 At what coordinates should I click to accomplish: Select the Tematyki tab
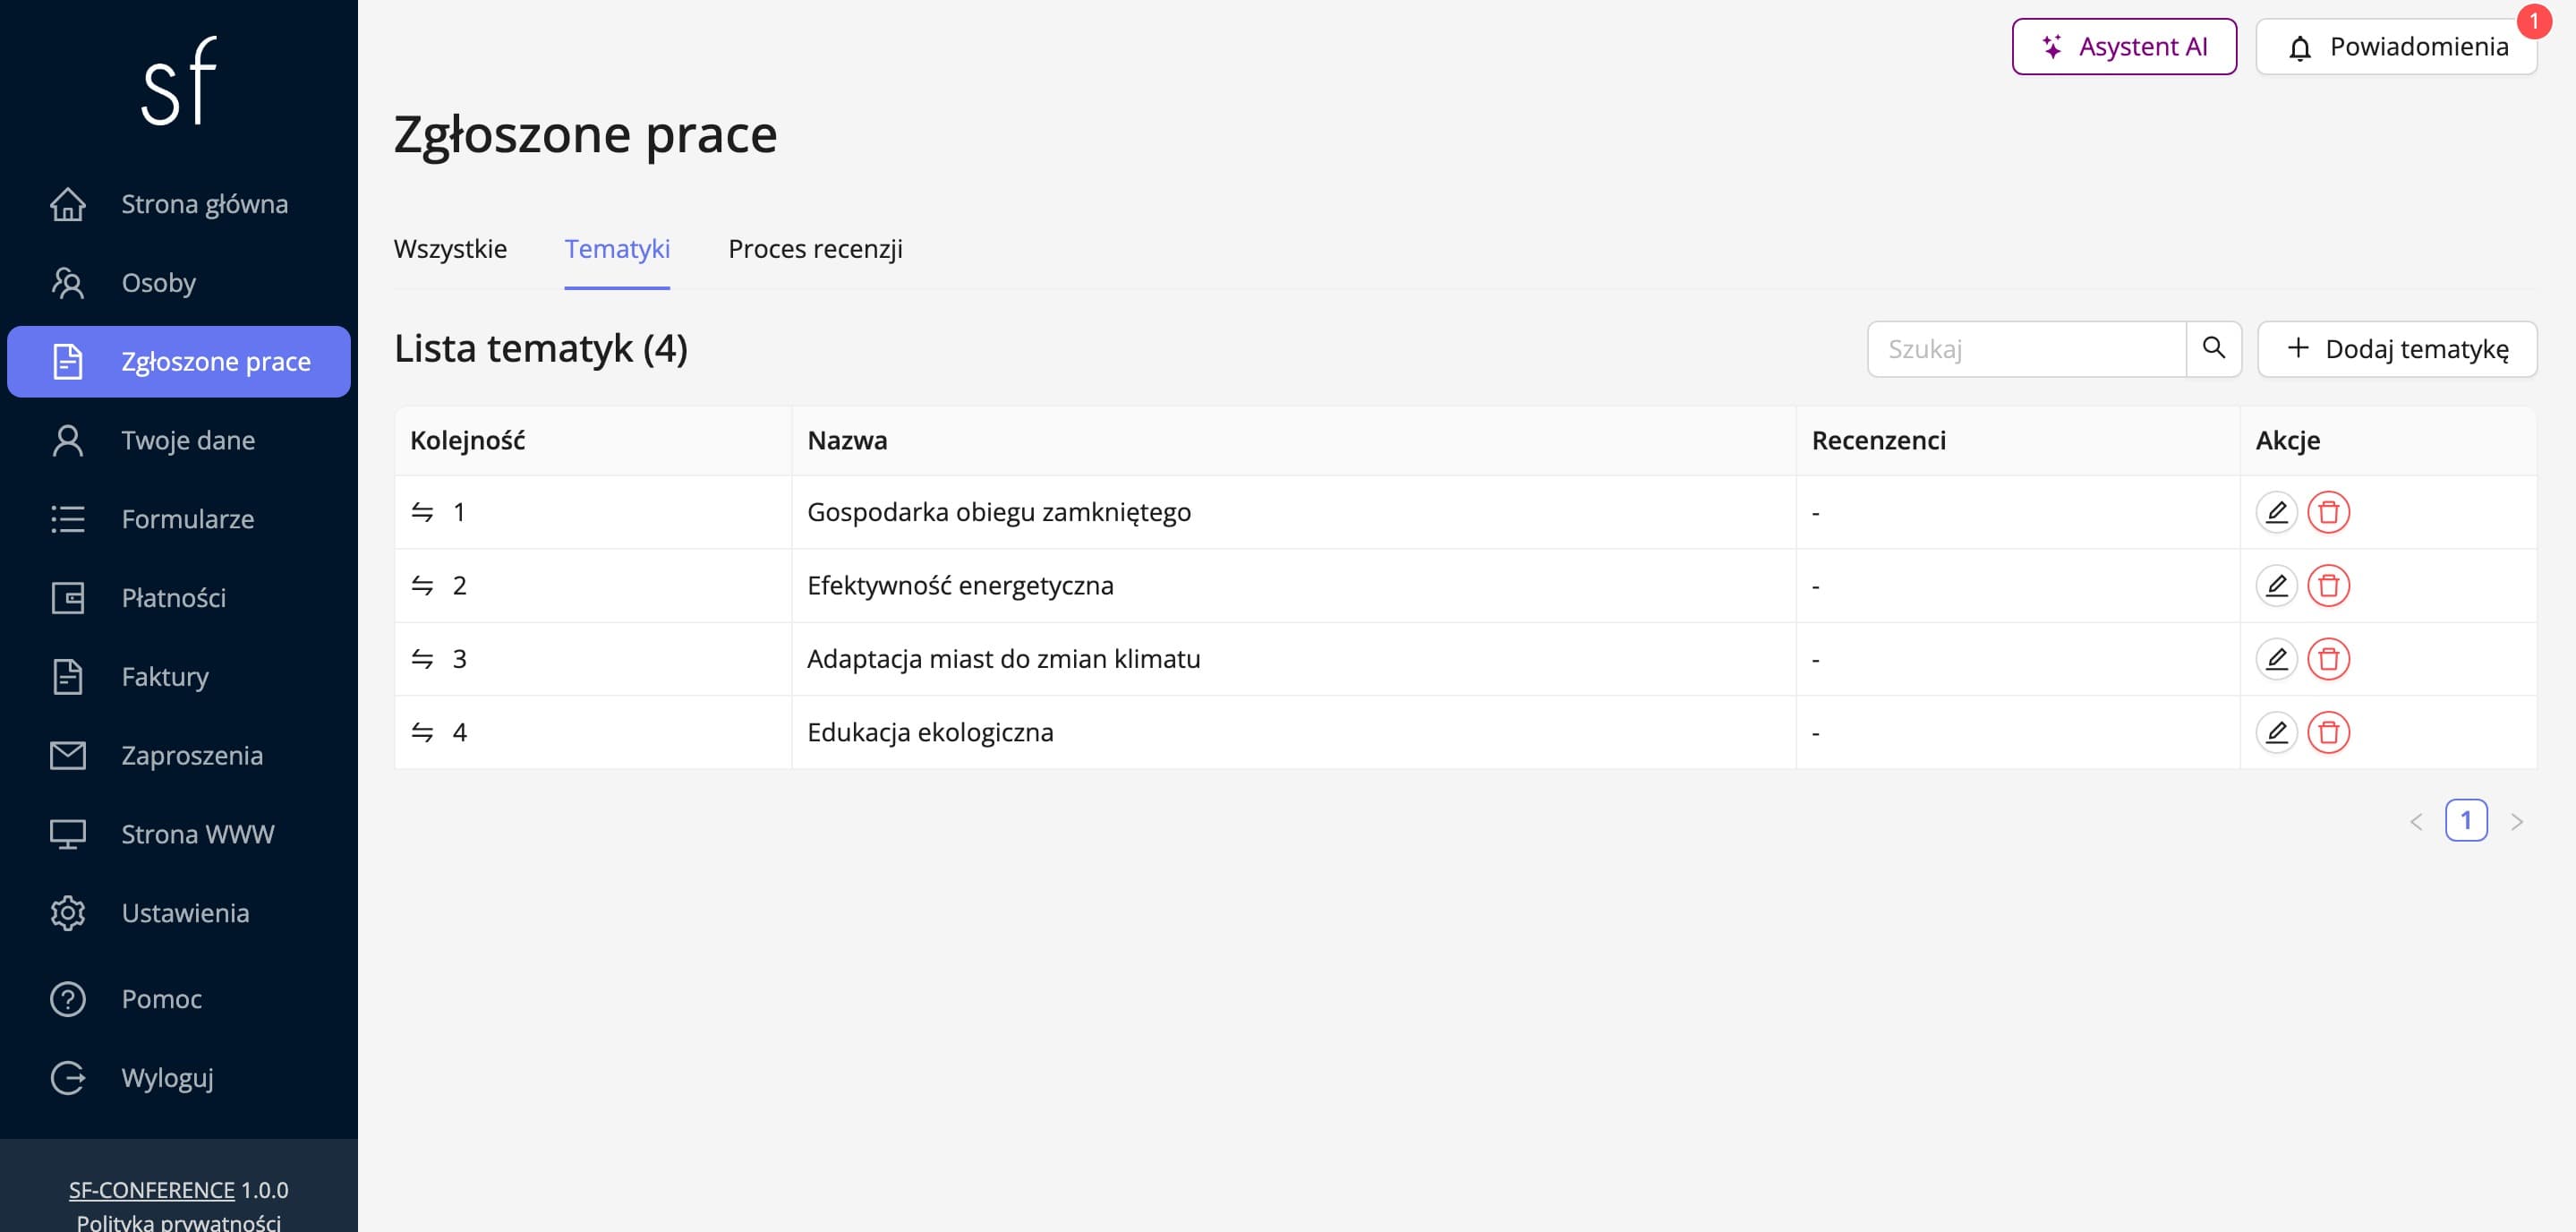coord(617,248)
